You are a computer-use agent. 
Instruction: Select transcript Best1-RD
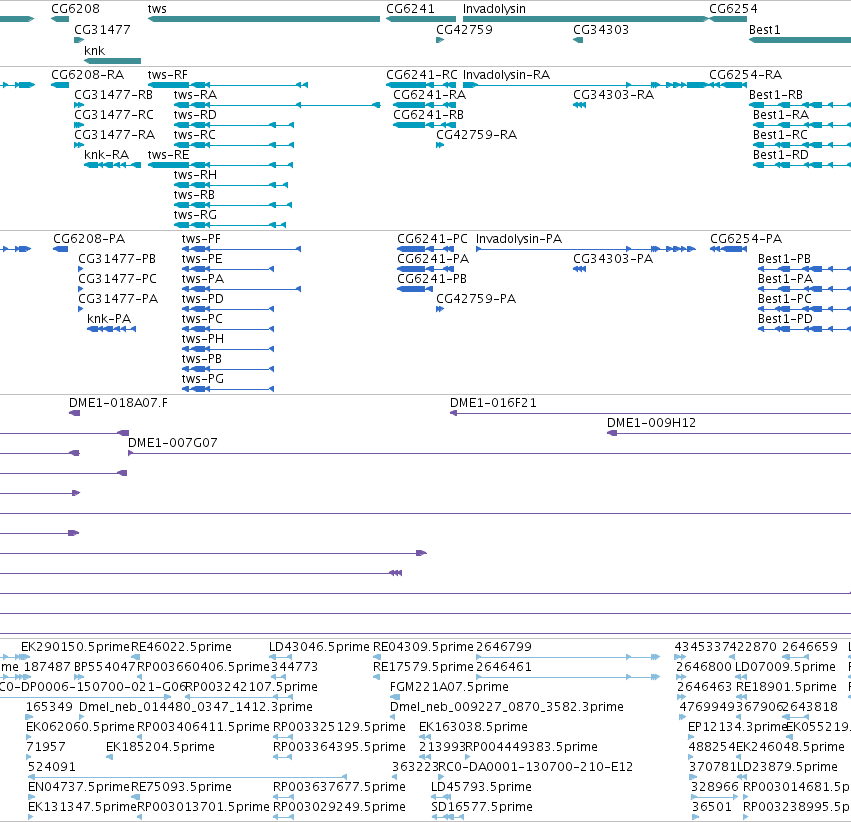coord(802,165)
